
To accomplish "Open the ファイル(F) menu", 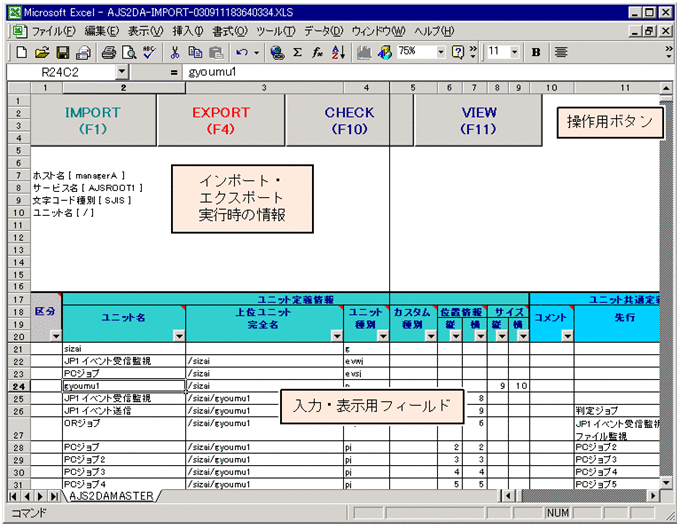I will coord(54,31).
